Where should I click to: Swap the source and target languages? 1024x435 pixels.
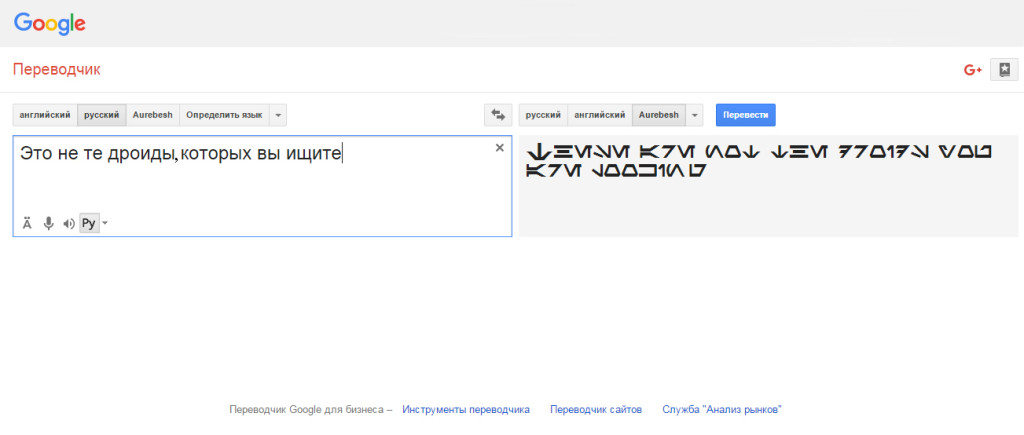[498, 115]
